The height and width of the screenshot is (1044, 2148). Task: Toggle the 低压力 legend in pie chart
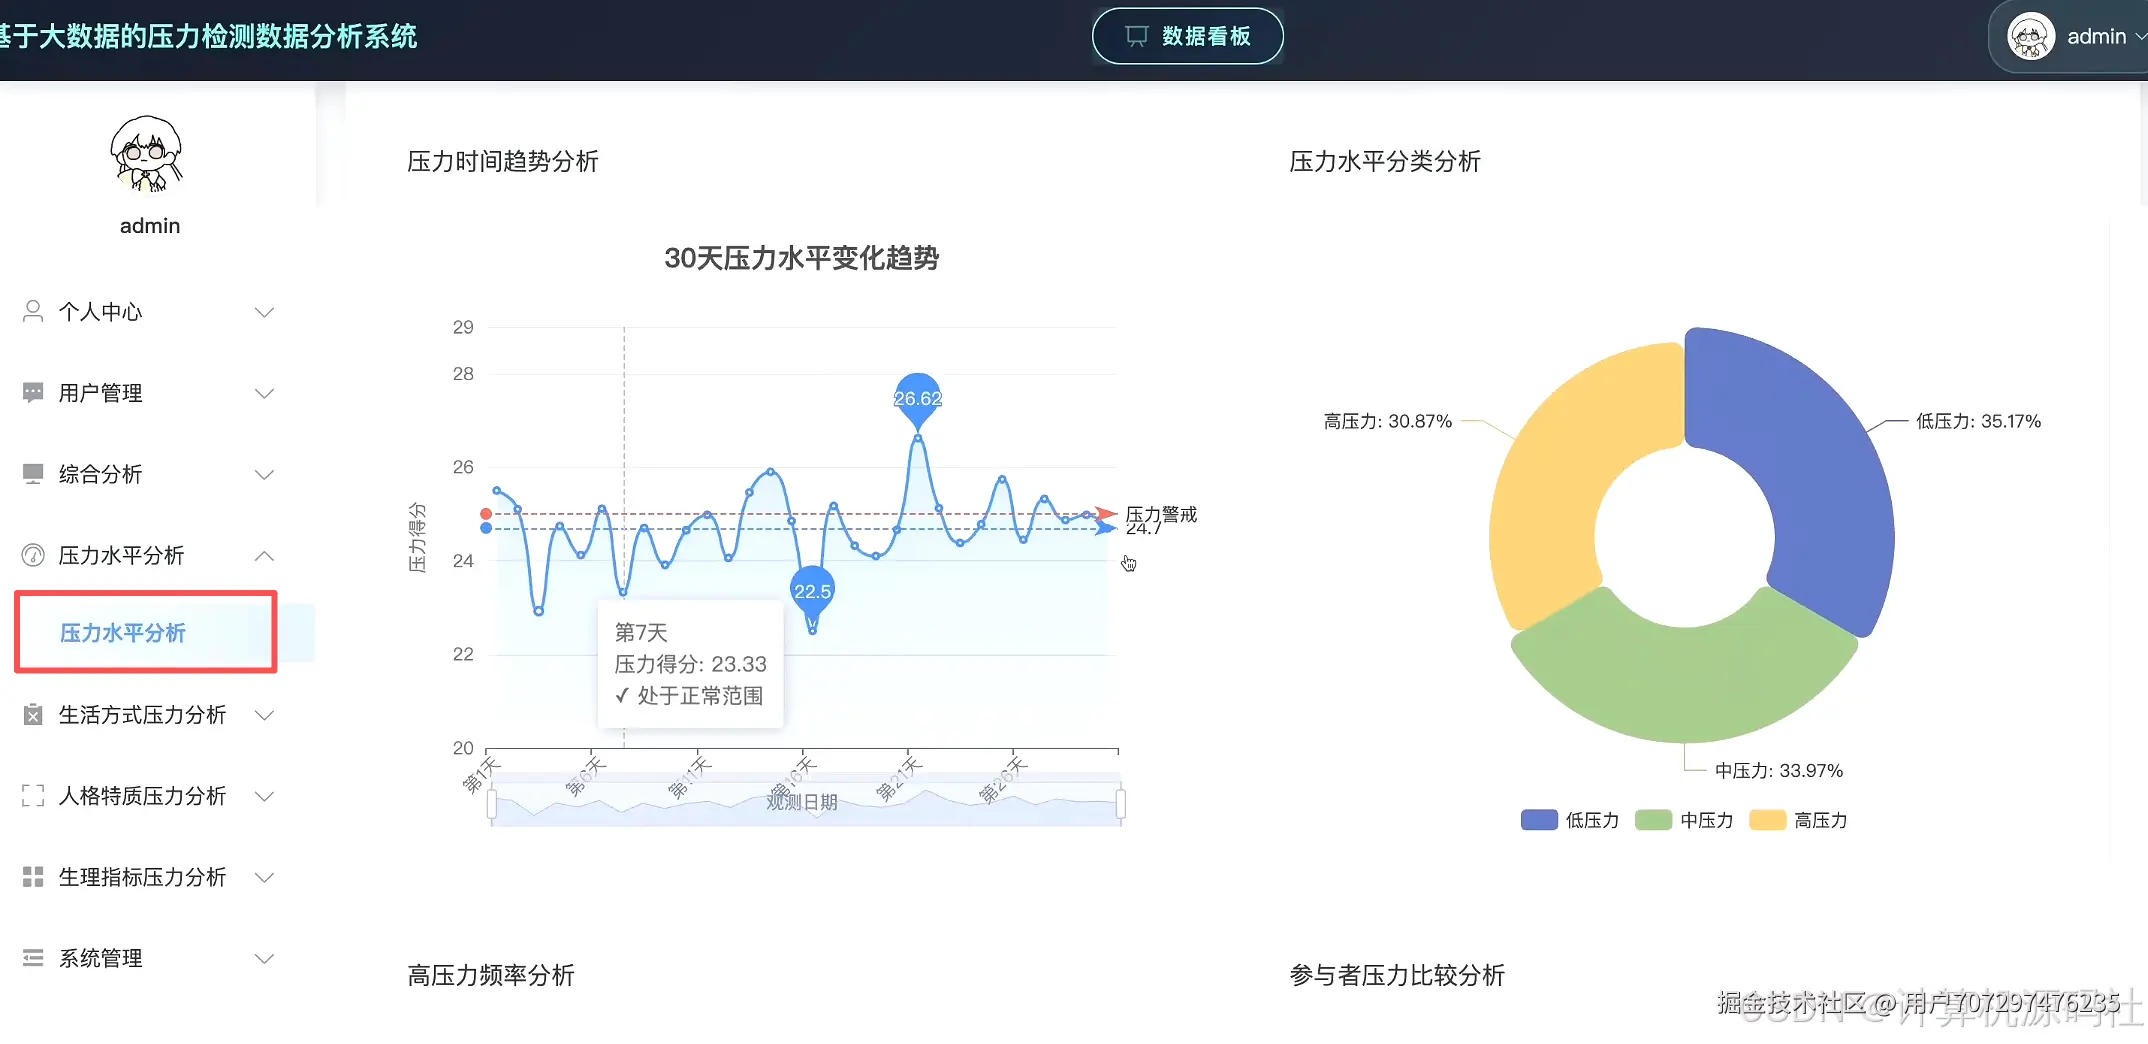[x=1569, y=820]
